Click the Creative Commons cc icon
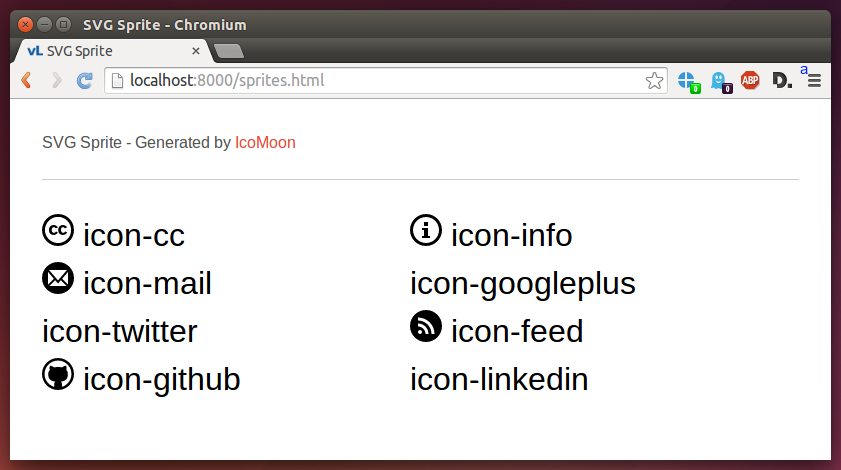841x470 pixels. coord(58,230)
